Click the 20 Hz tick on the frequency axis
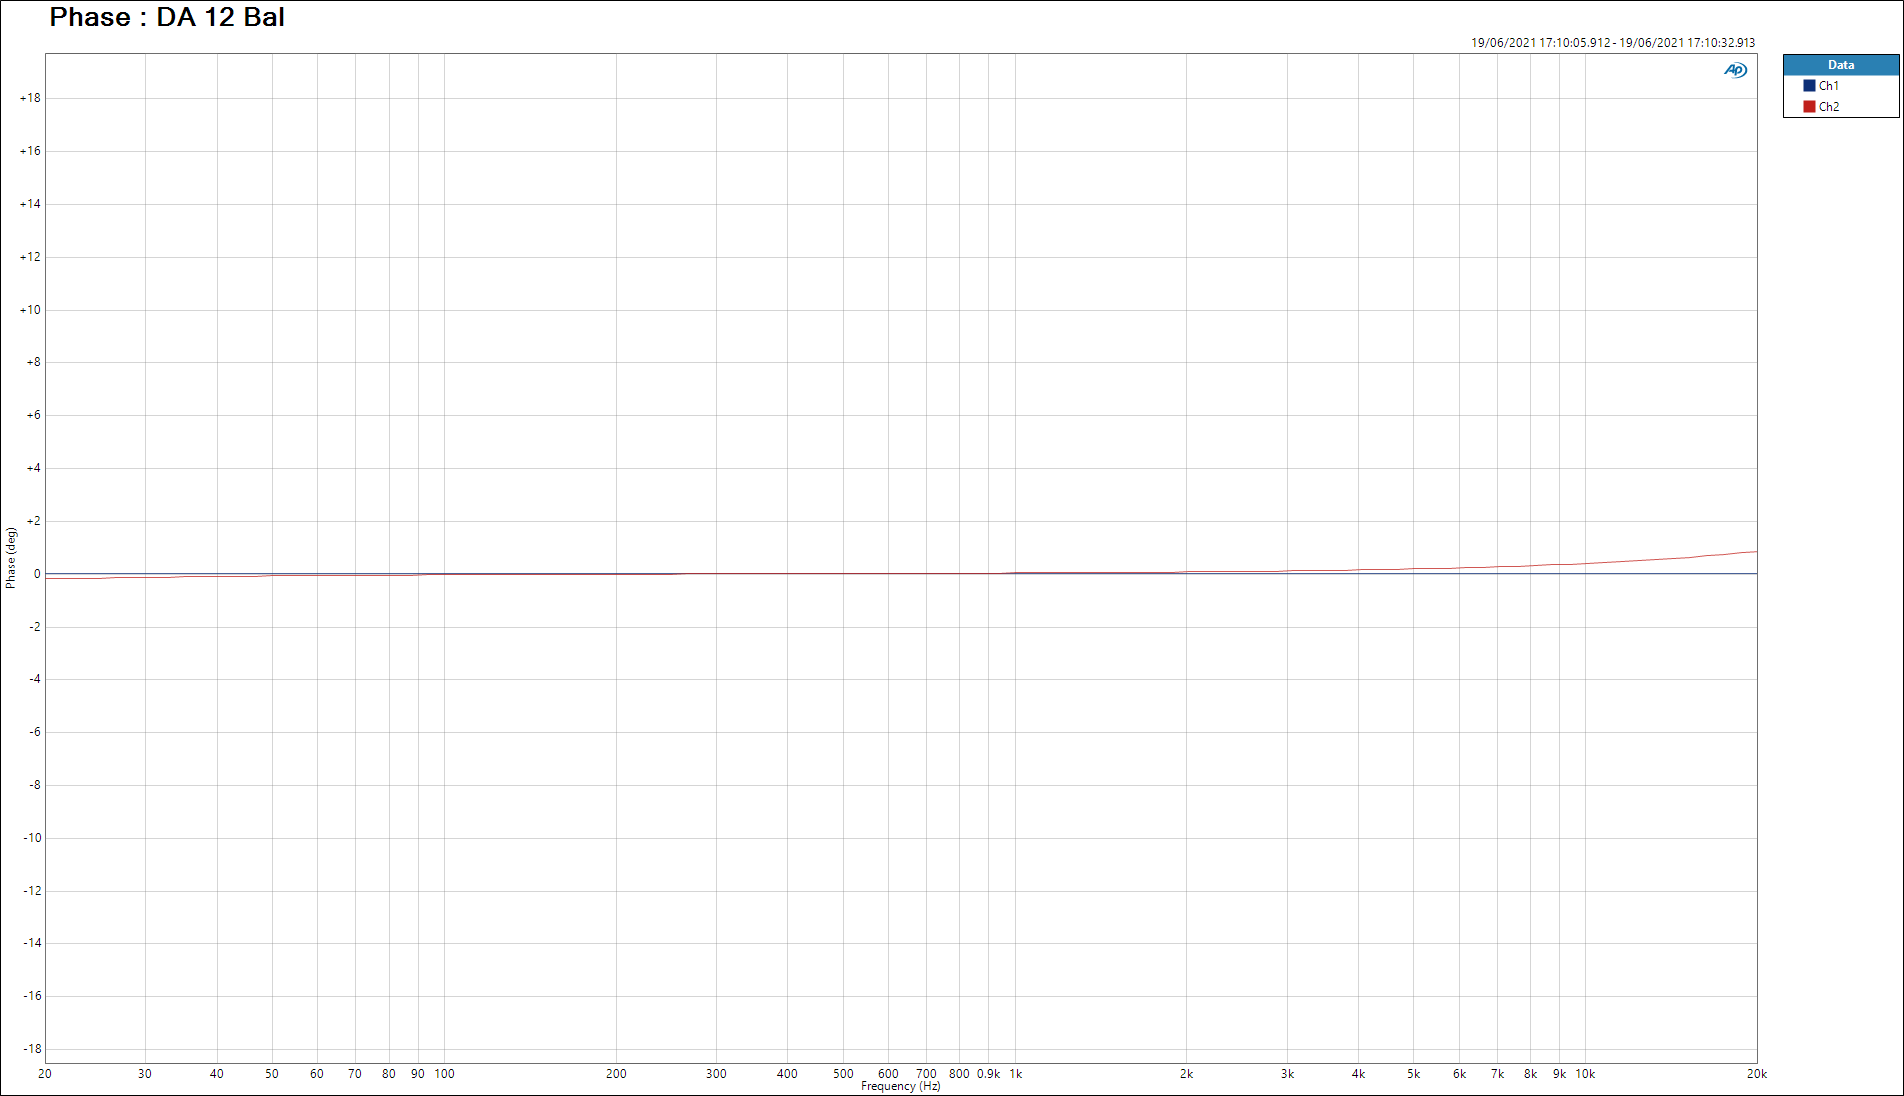Screen dimensions: 1904x1096 coord(45,1074)
